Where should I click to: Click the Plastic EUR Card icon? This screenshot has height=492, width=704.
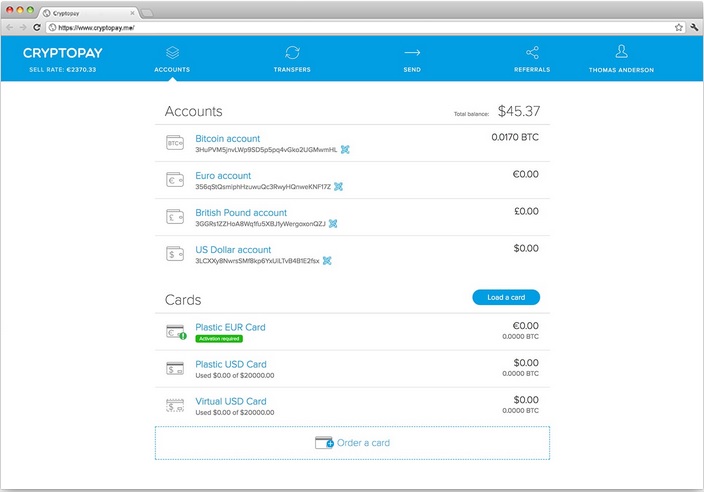[176, 332]
